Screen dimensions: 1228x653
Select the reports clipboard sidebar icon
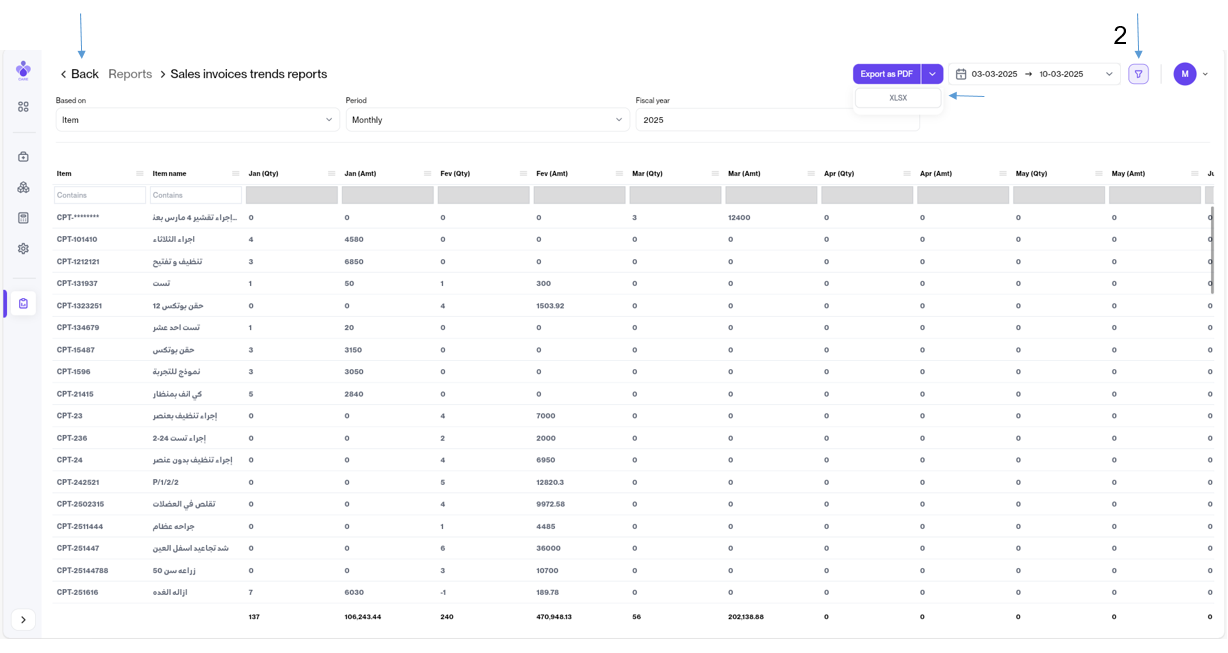(23, 304)
